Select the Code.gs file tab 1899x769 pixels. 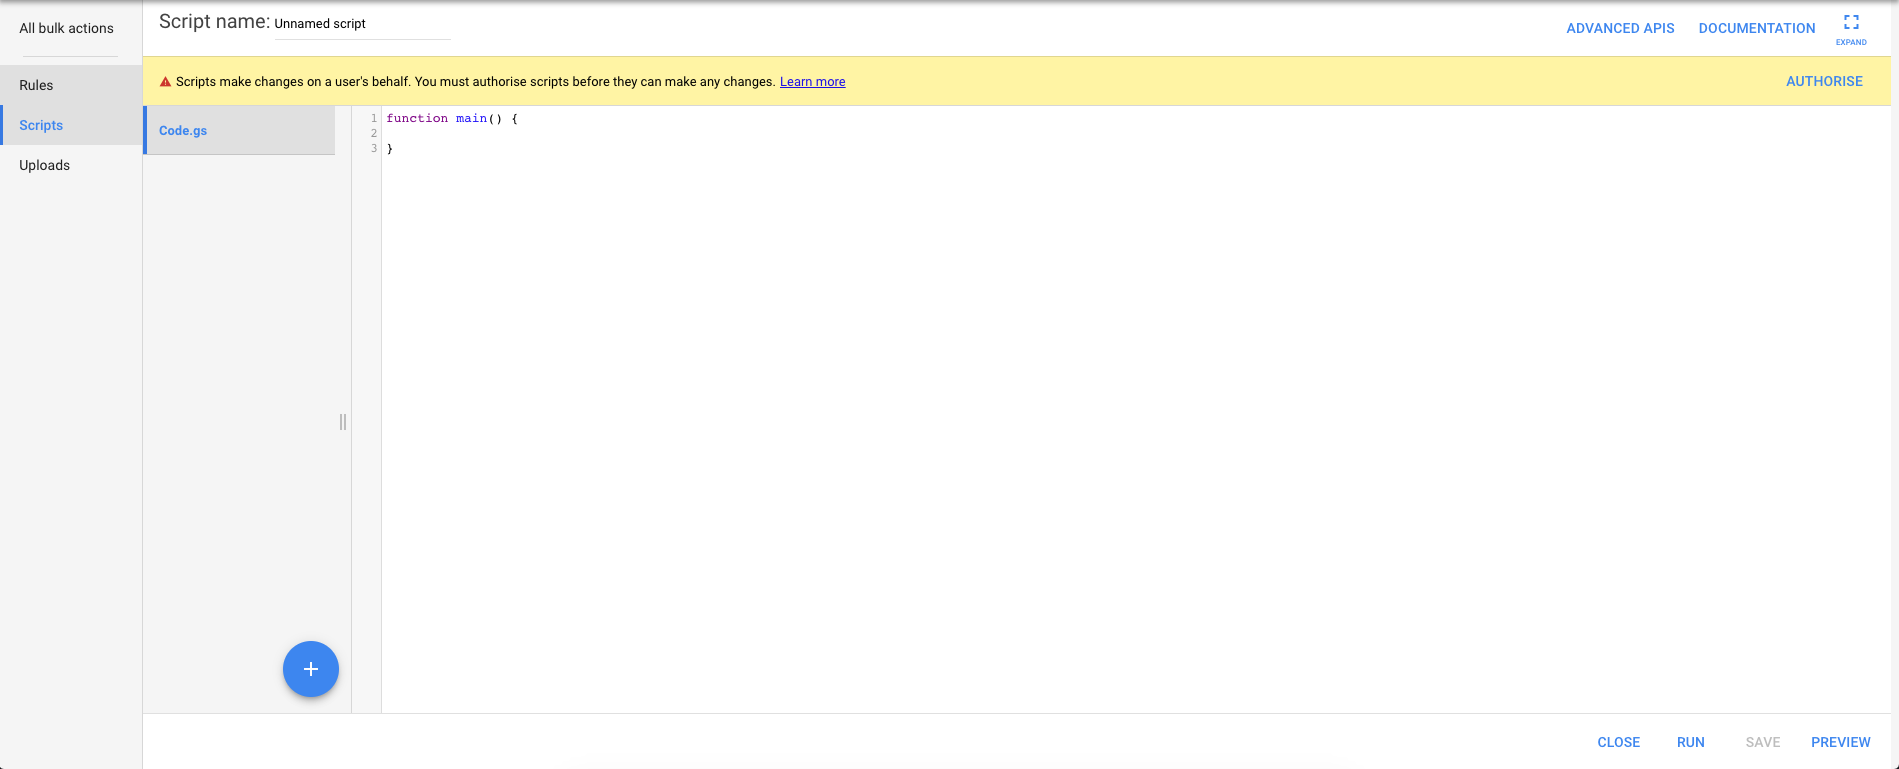coord(183,131)
